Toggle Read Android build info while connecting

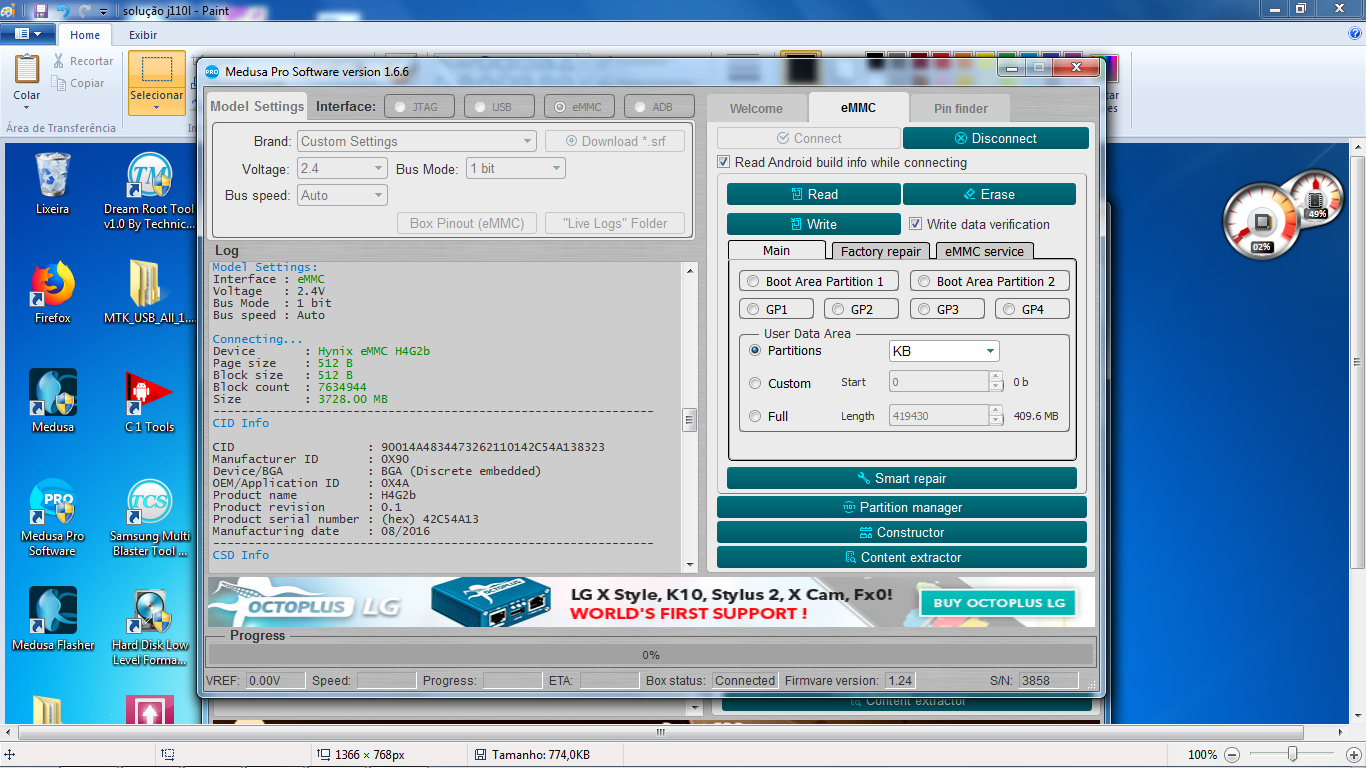tap(724, 162)
